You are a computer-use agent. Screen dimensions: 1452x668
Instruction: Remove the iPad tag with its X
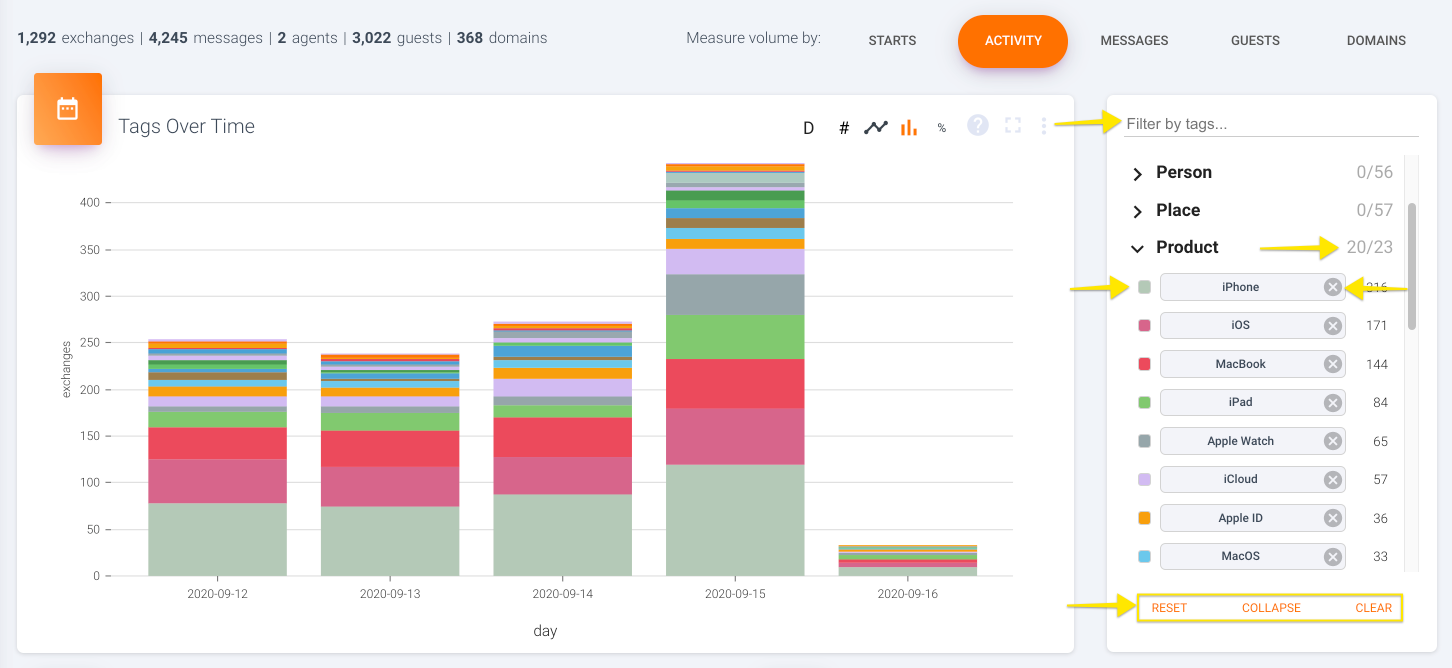click(x=1332, y=402)
